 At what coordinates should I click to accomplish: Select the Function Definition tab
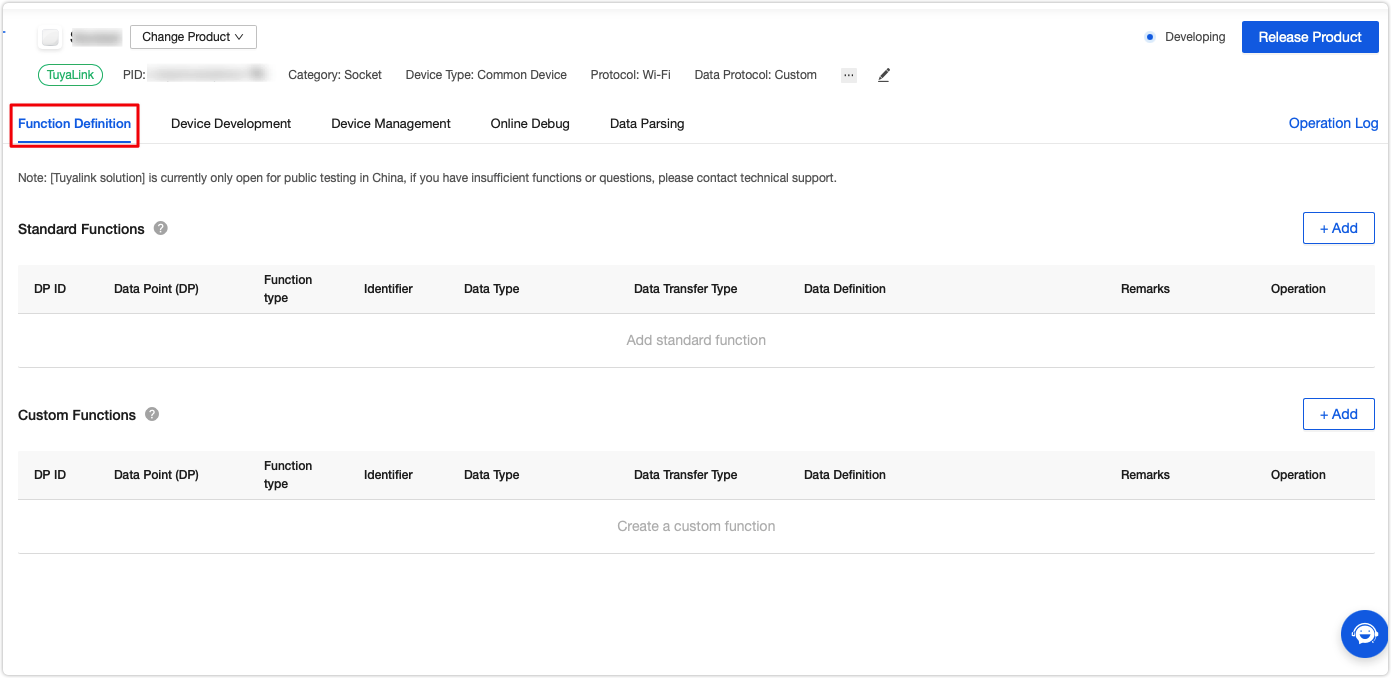click(x=75, y=124)
